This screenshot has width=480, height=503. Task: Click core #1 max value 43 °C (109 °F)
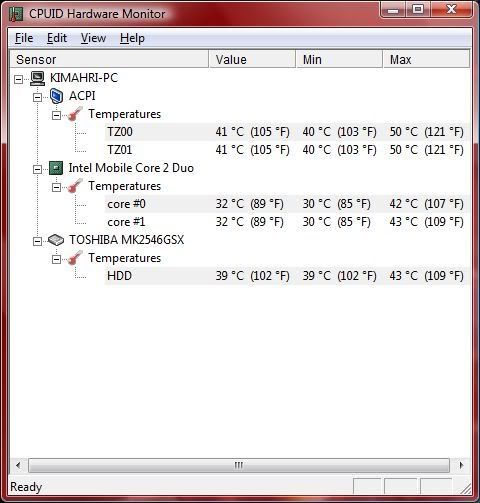click(x=427, y=222)
